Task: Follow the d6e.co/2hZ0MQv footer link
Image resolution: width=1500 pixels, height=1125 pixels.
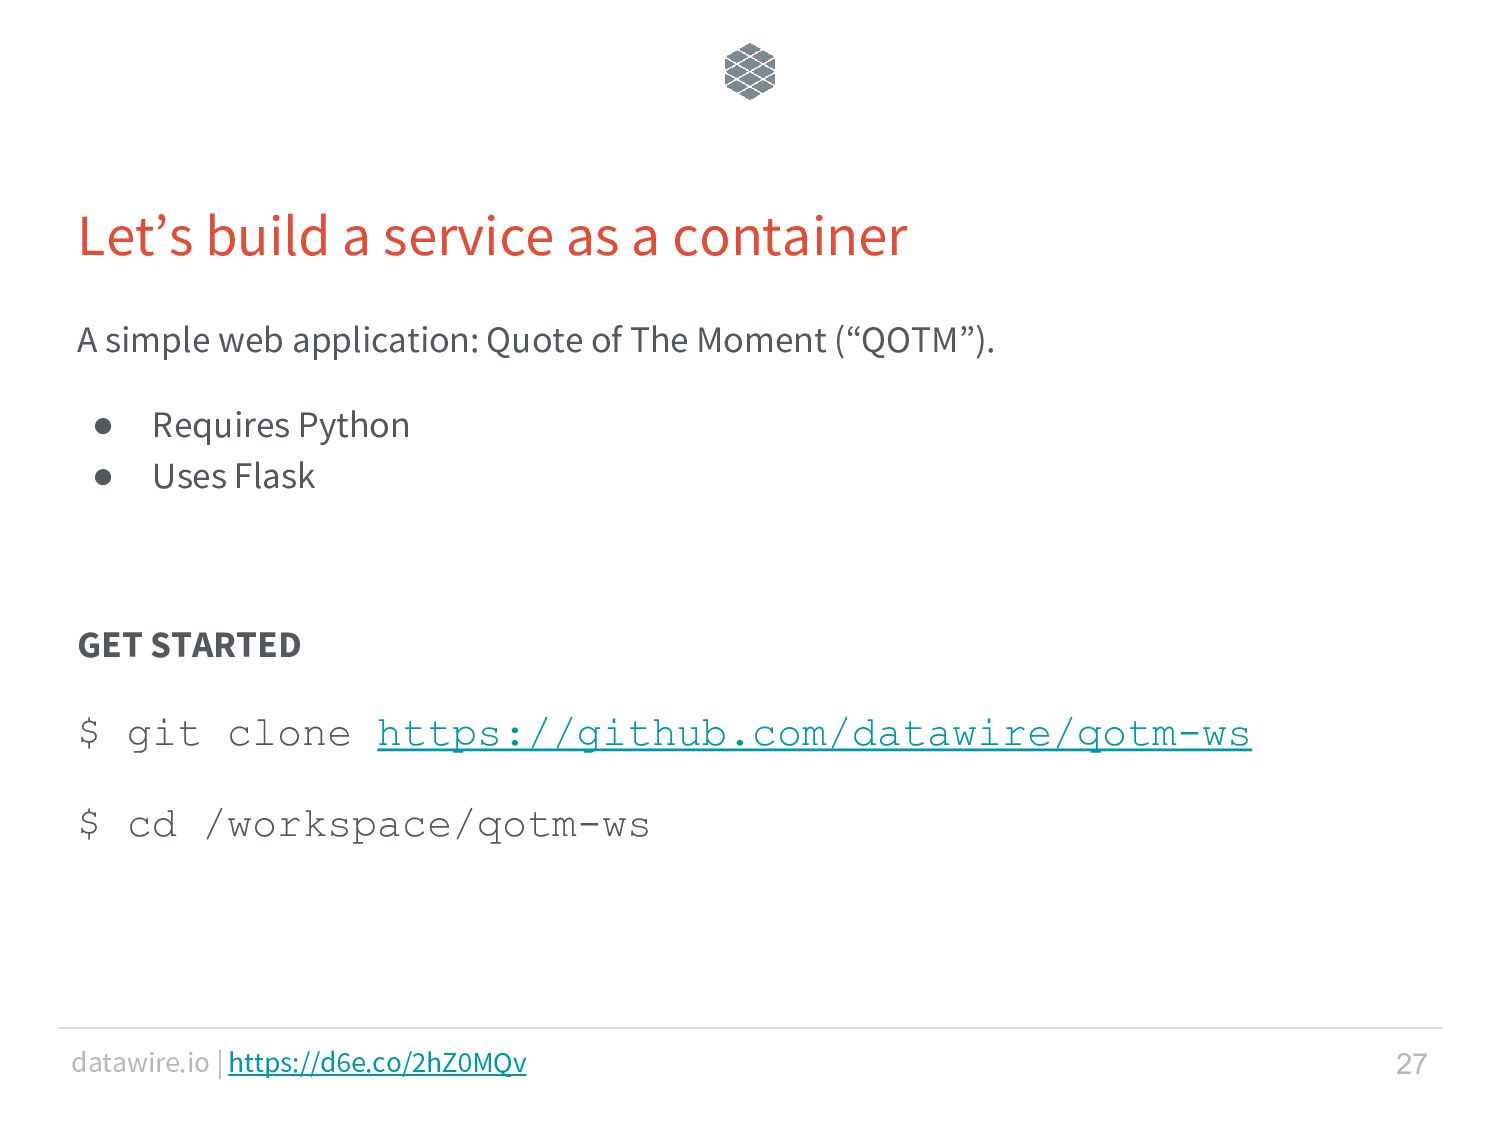Action: (x=377, y=1062)
